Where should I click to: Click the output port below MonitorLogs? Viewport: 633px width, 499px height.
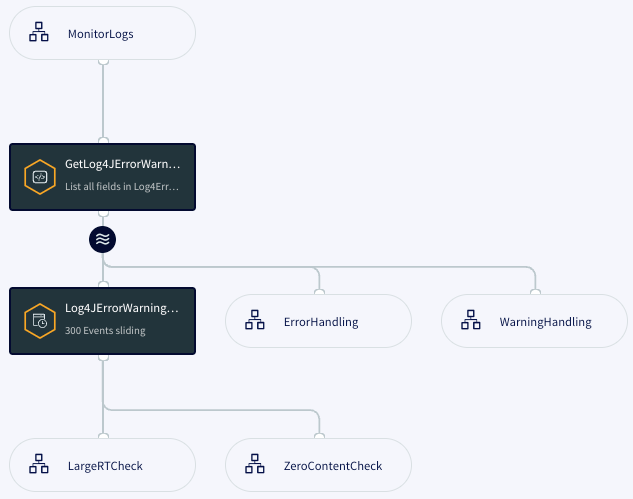point(103,61)
